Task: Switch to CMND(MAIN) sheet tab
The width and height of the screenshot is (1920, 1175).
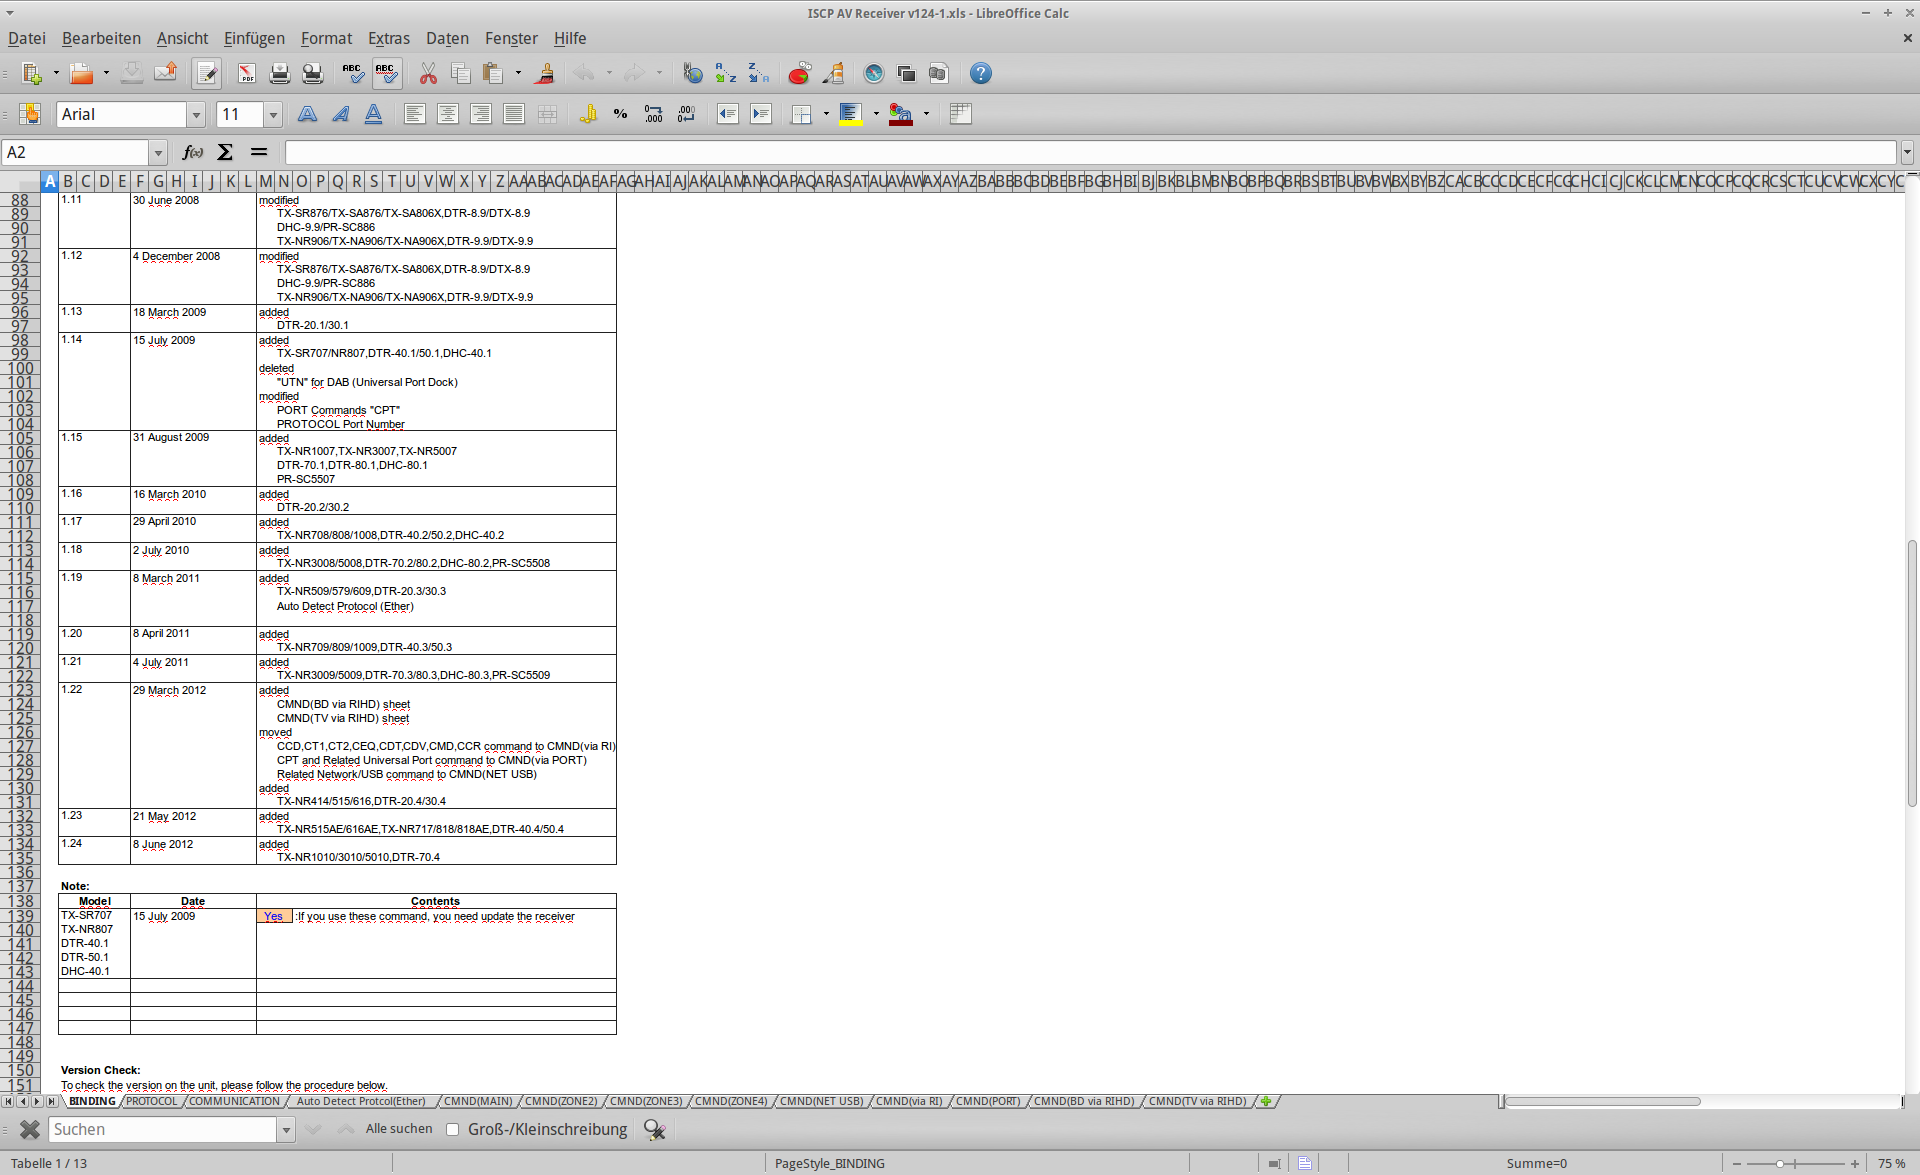Action: tap(477, 1101)
